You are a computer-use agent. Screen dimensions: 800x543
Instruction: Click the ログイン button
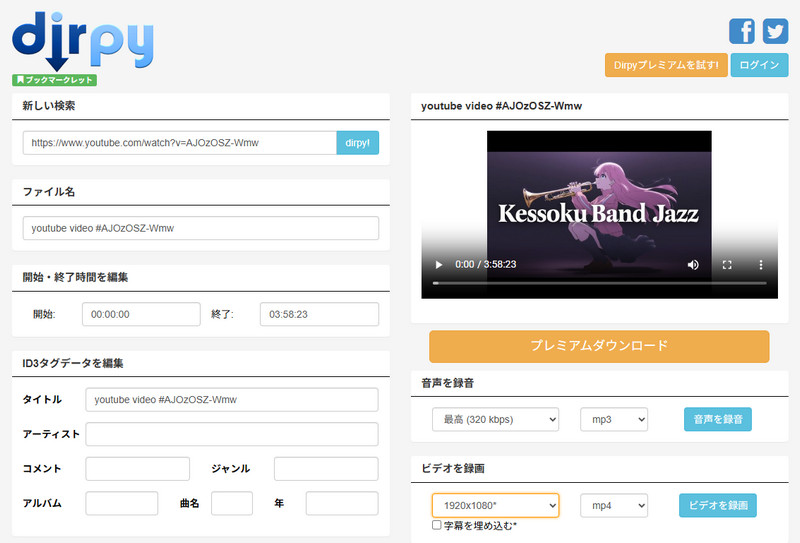coord(759,65)
